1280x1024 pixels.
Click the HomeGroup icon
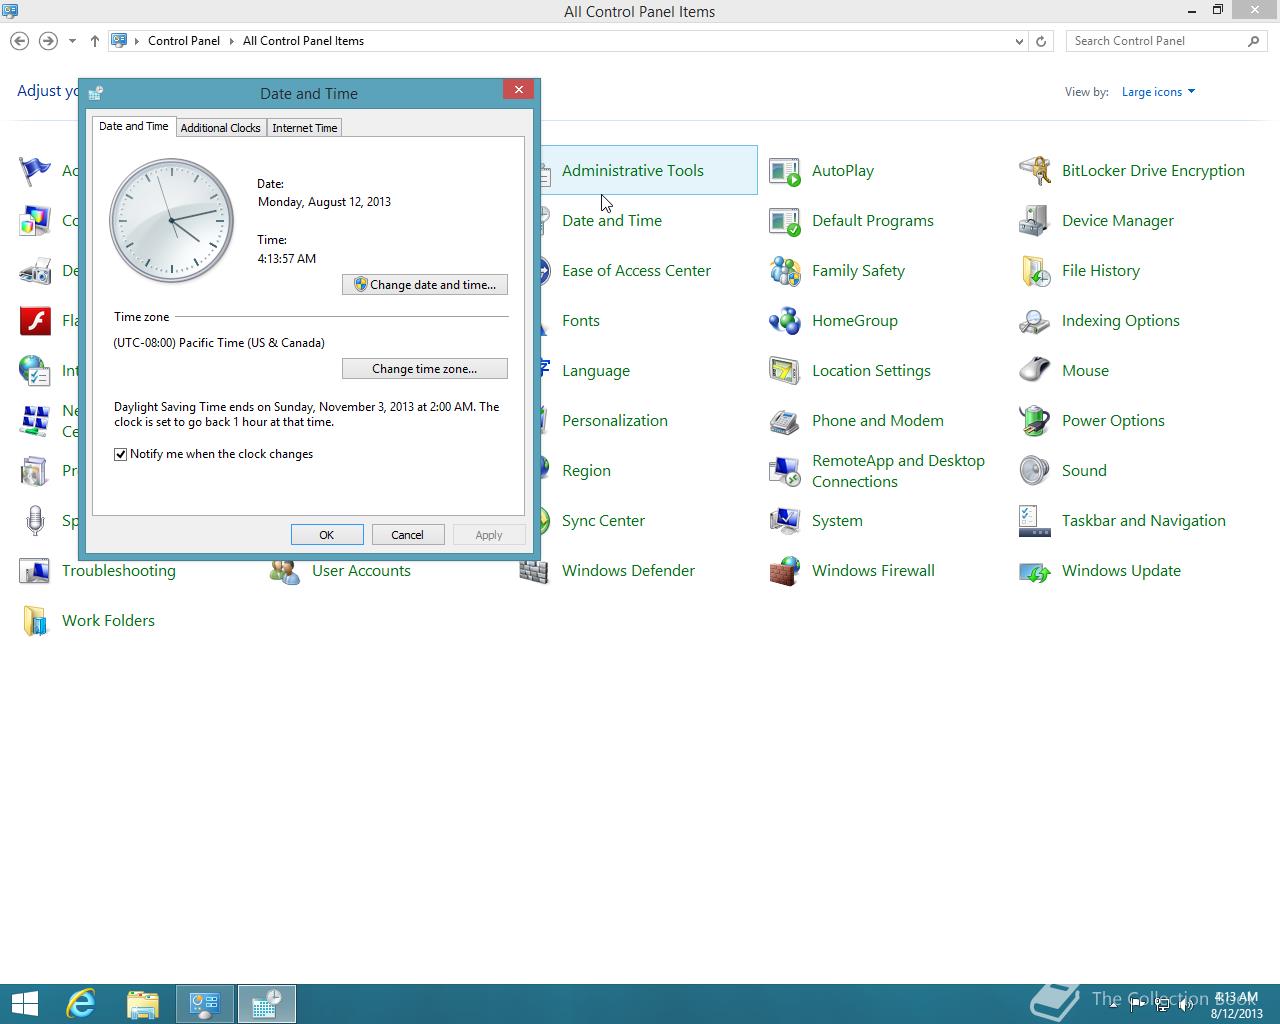click(x=785, y=321)
